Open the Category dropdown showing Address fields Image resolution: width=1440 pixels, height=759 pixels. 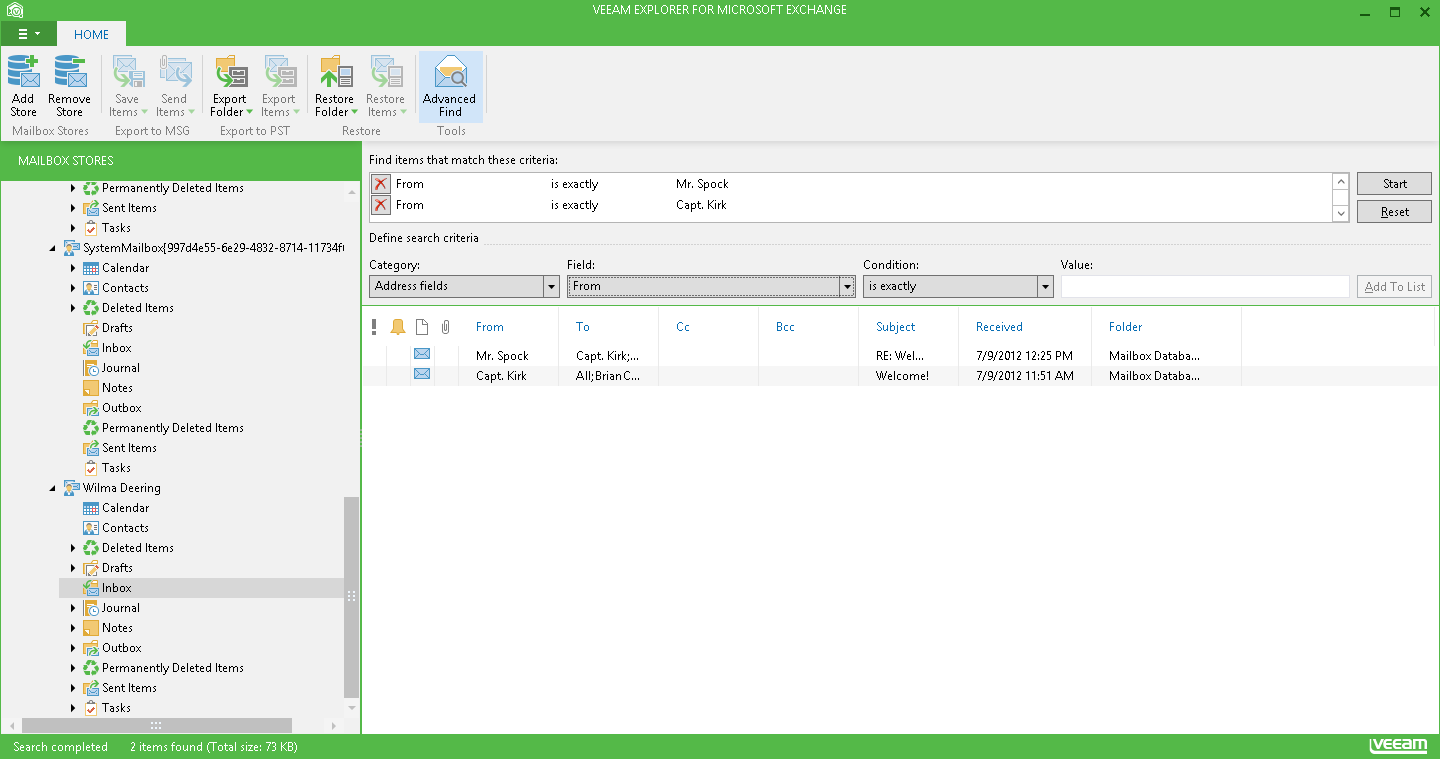(x=464, y=286)
